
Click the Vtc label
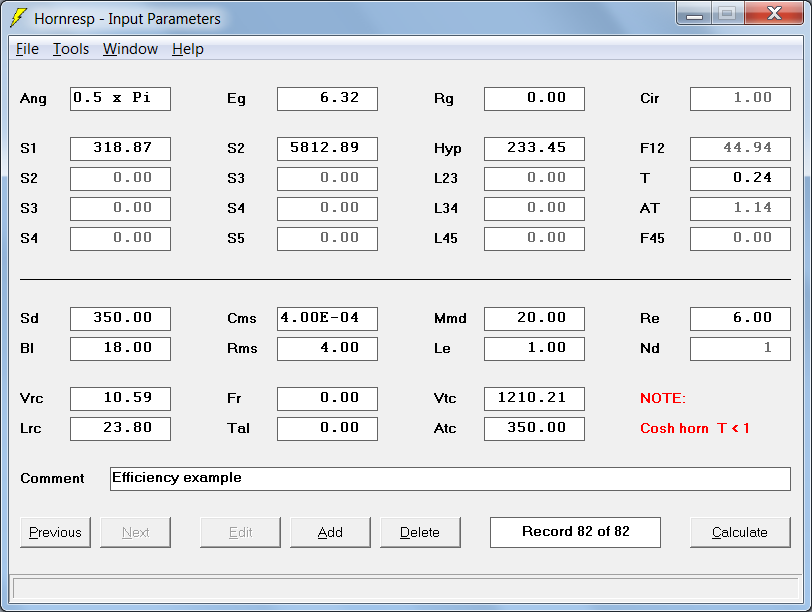pyautogui.click(x=445, y=399)
